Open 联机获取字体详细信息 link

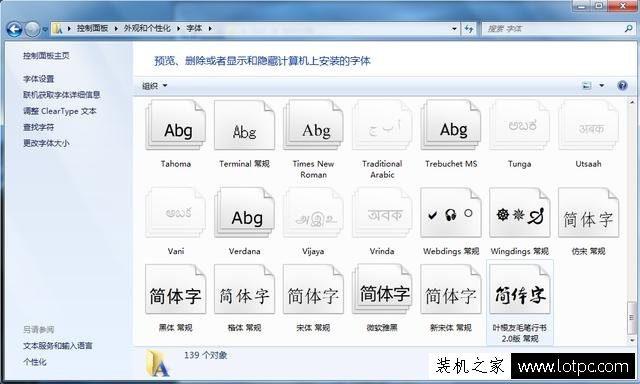click(x=62, y=95)
